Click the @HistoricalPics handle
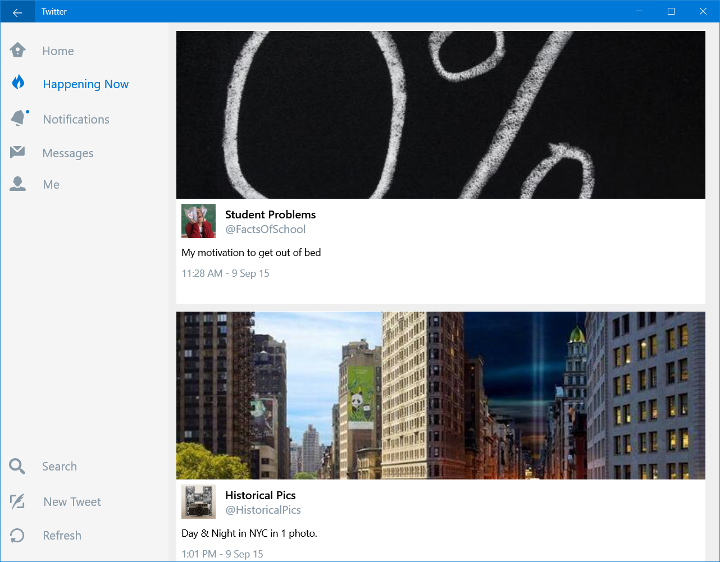This screenshot has width=720, height=562. click(263, 511)
